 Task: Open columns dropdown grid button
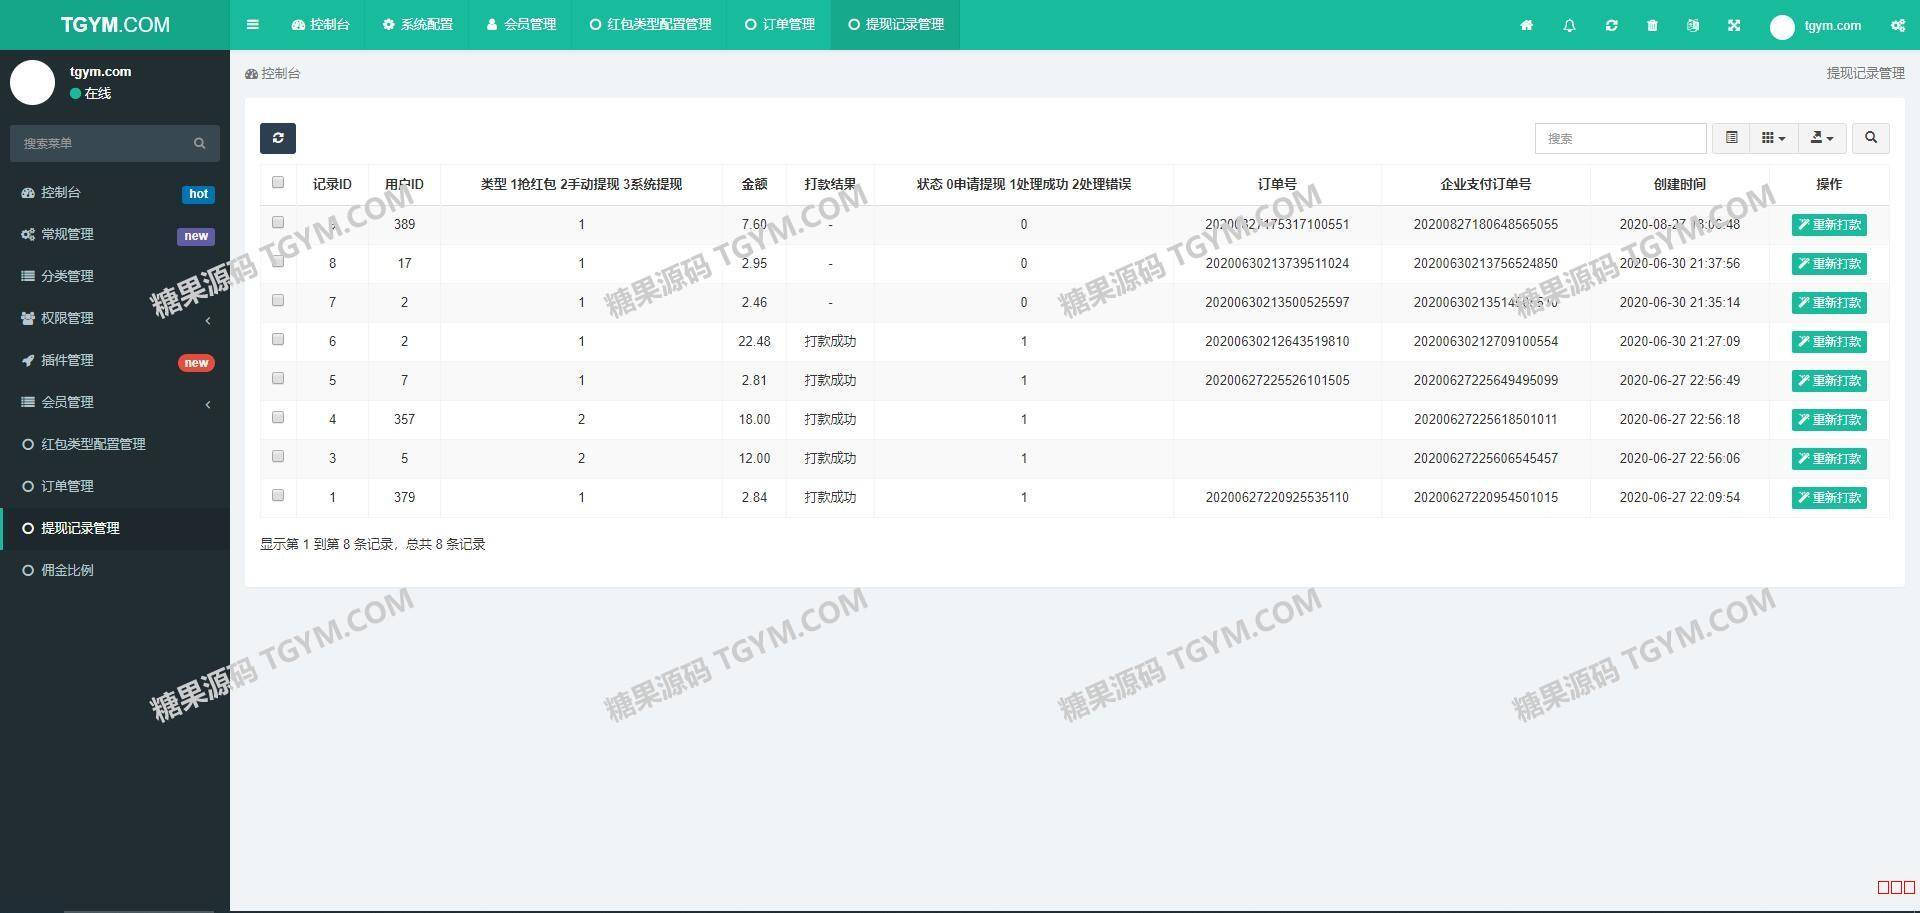pos(1773,138)
